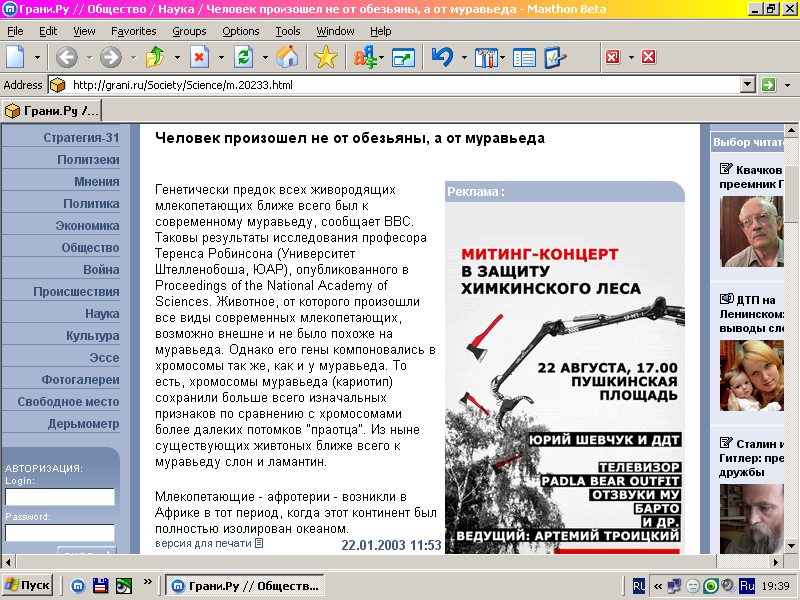Screen dimensions: 800x600
Task: Click the Forward navigation button
Action: [x=110, y=57]
